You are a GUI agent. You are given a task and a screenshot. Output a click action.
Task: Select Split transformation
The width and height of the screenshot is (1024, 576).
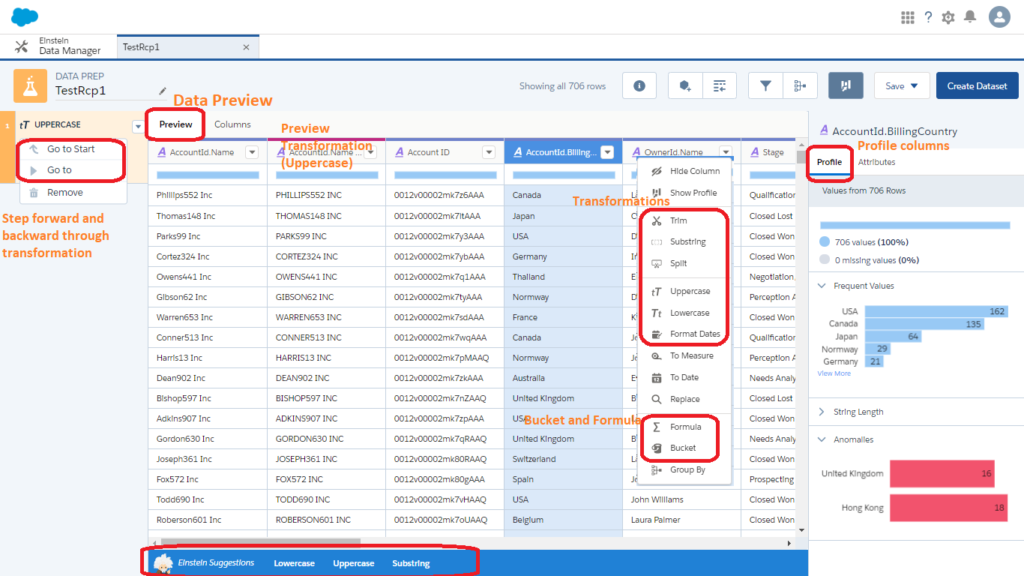click(x=685, y=263)
